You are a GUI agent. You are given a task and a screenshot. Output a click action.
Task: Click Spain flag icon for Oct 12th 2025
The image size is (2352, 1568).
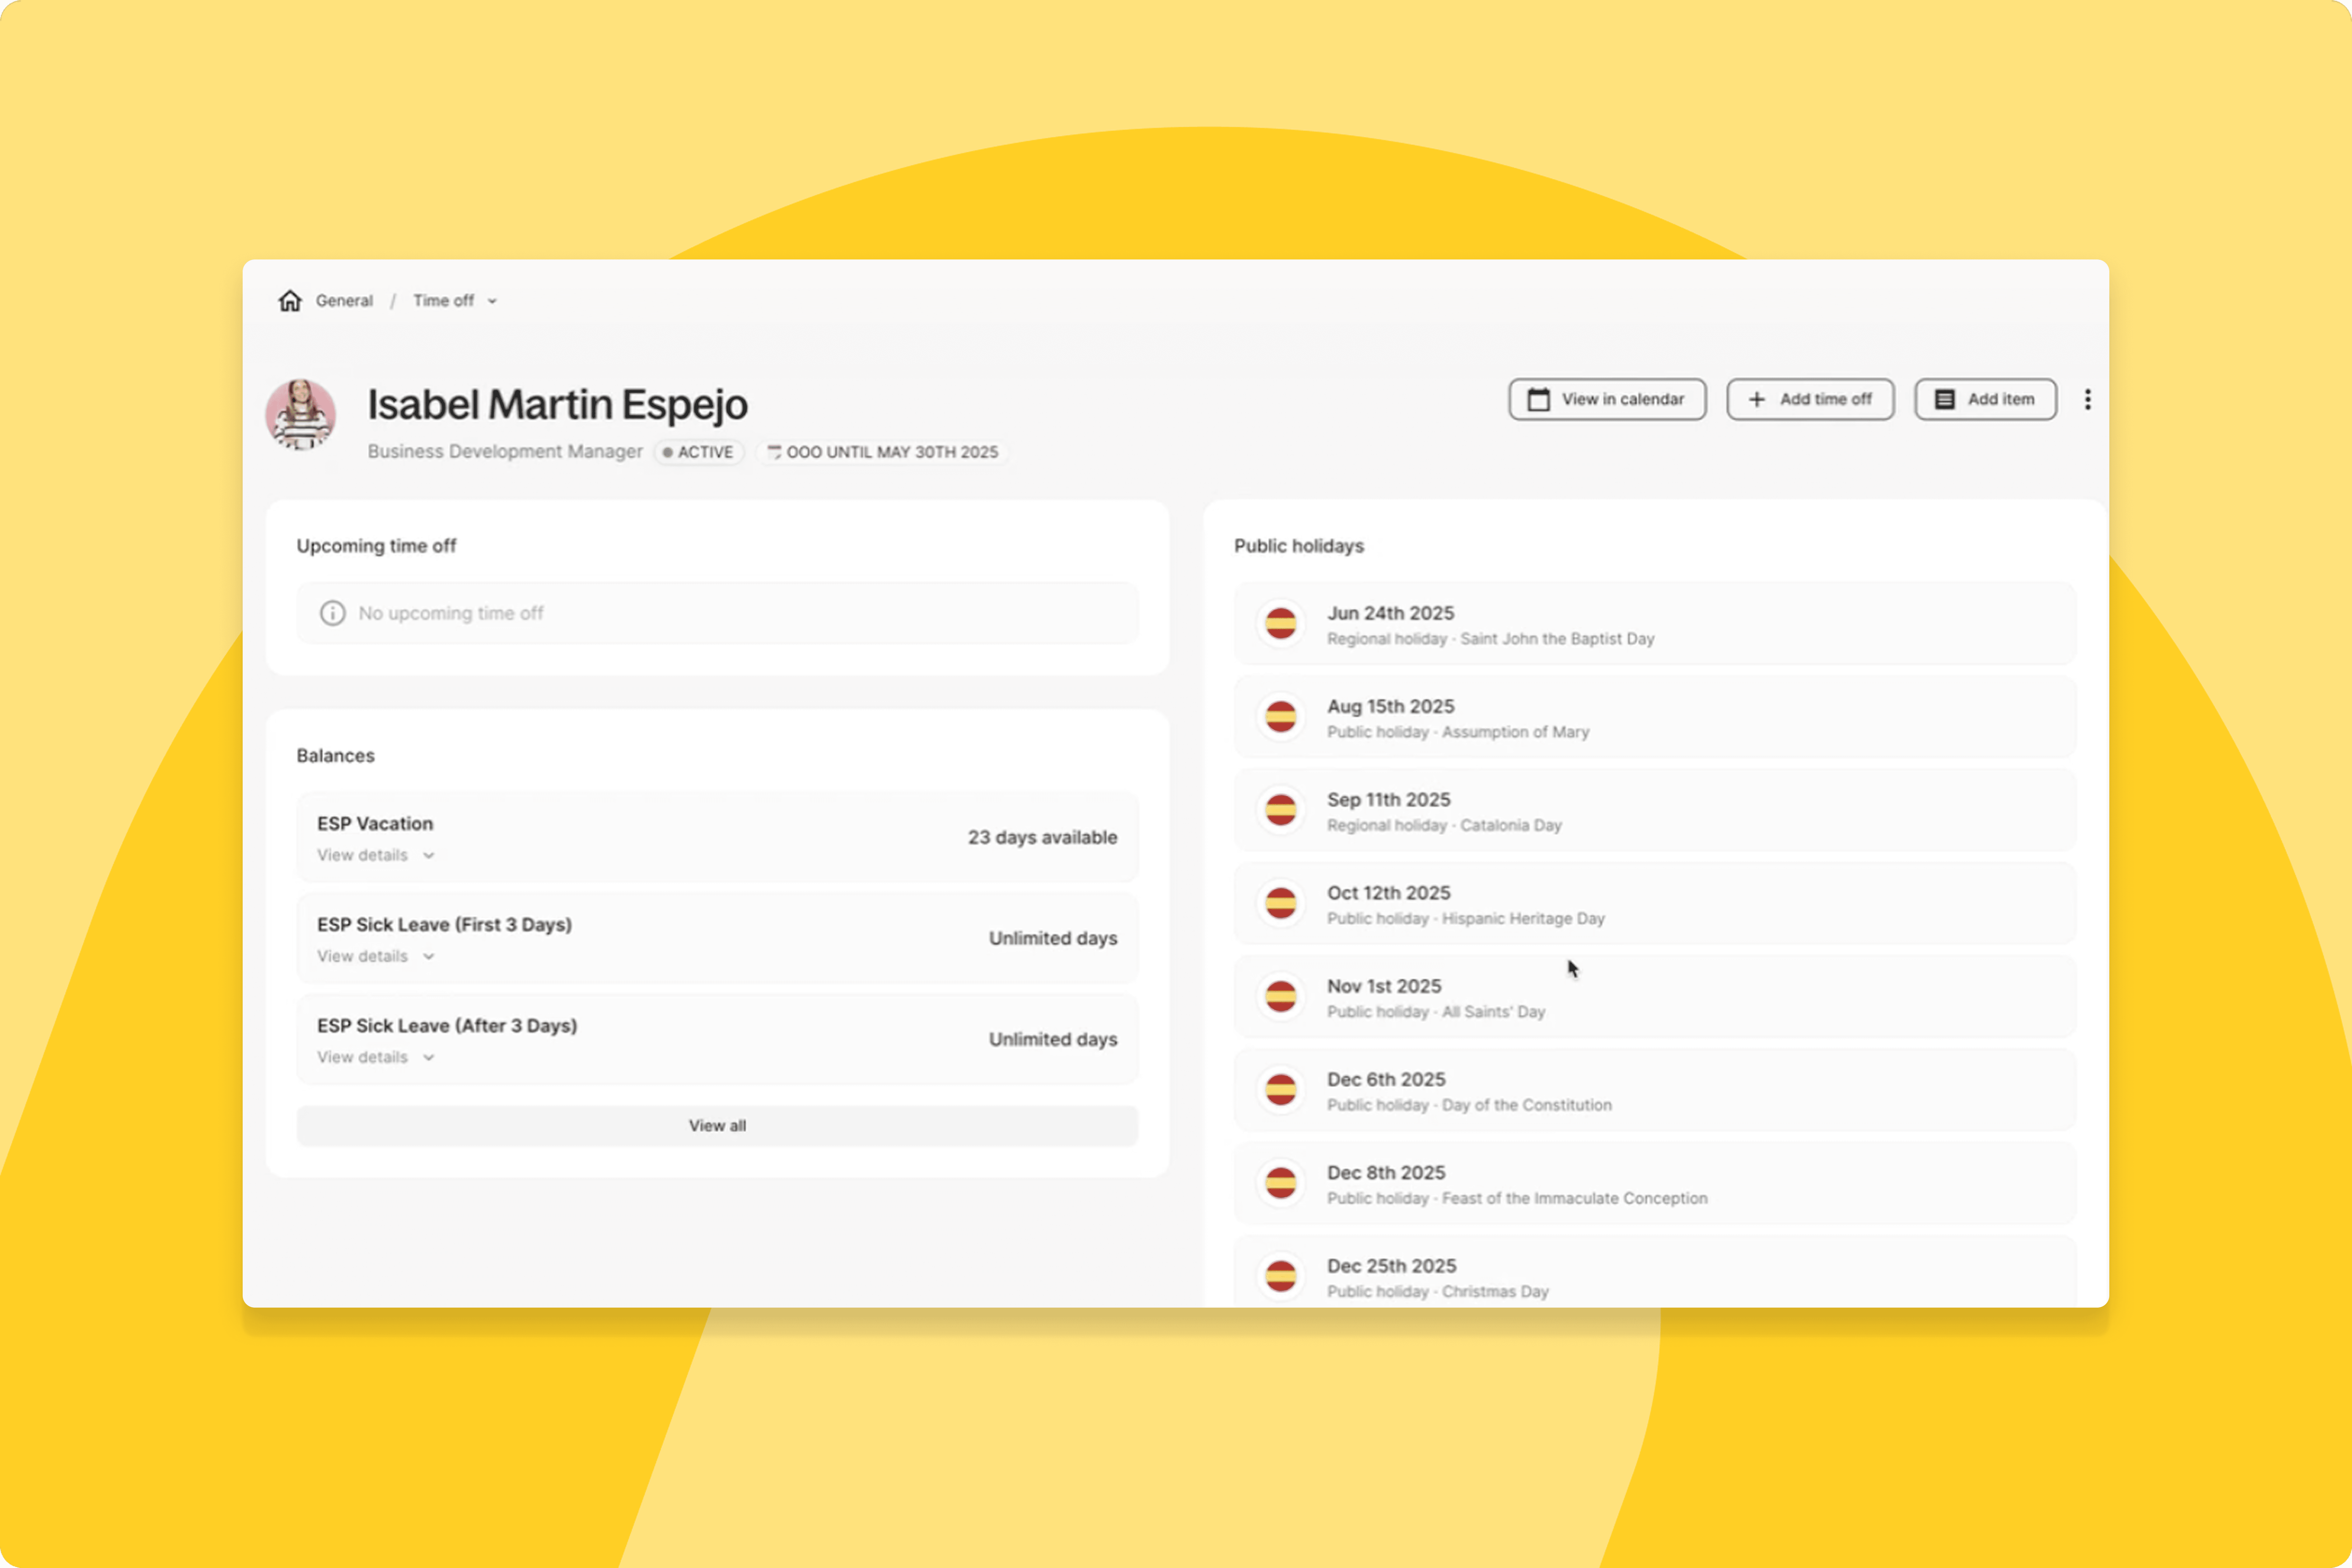1281,903
